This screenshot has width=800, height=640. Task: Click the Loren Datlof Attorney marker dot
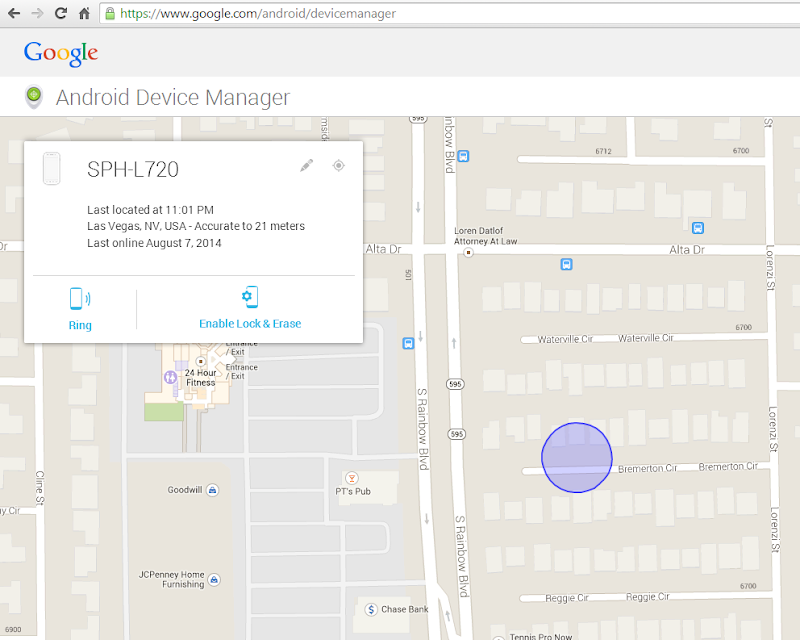tap(468, 252)
